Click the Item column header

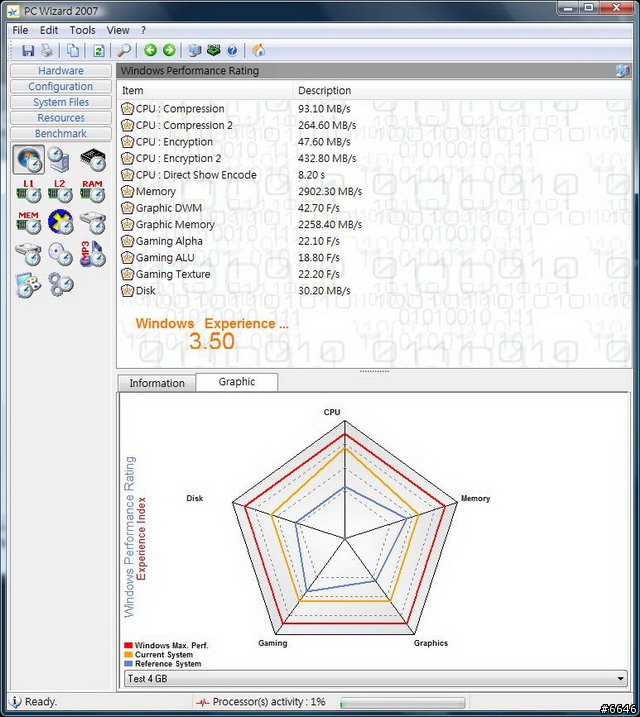pyautogui.click(x=205, y=91)
